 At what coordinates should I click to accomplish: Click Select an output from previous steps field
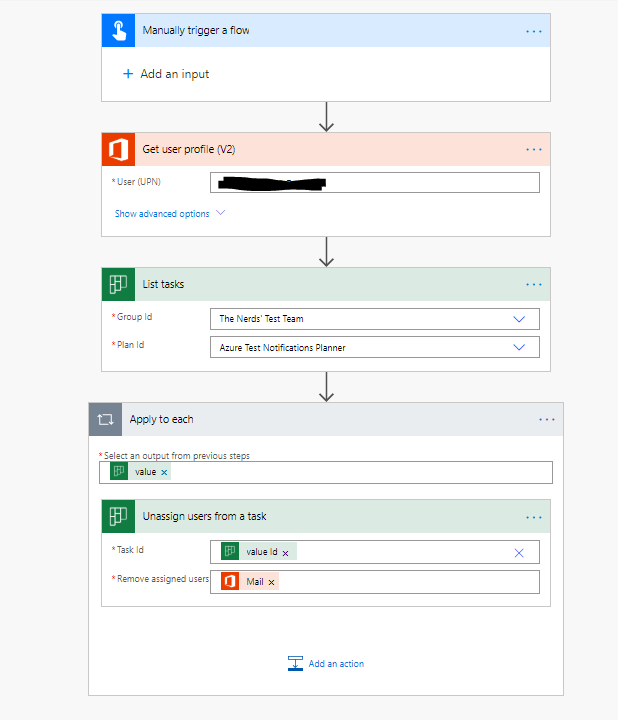tap(326, 472)
